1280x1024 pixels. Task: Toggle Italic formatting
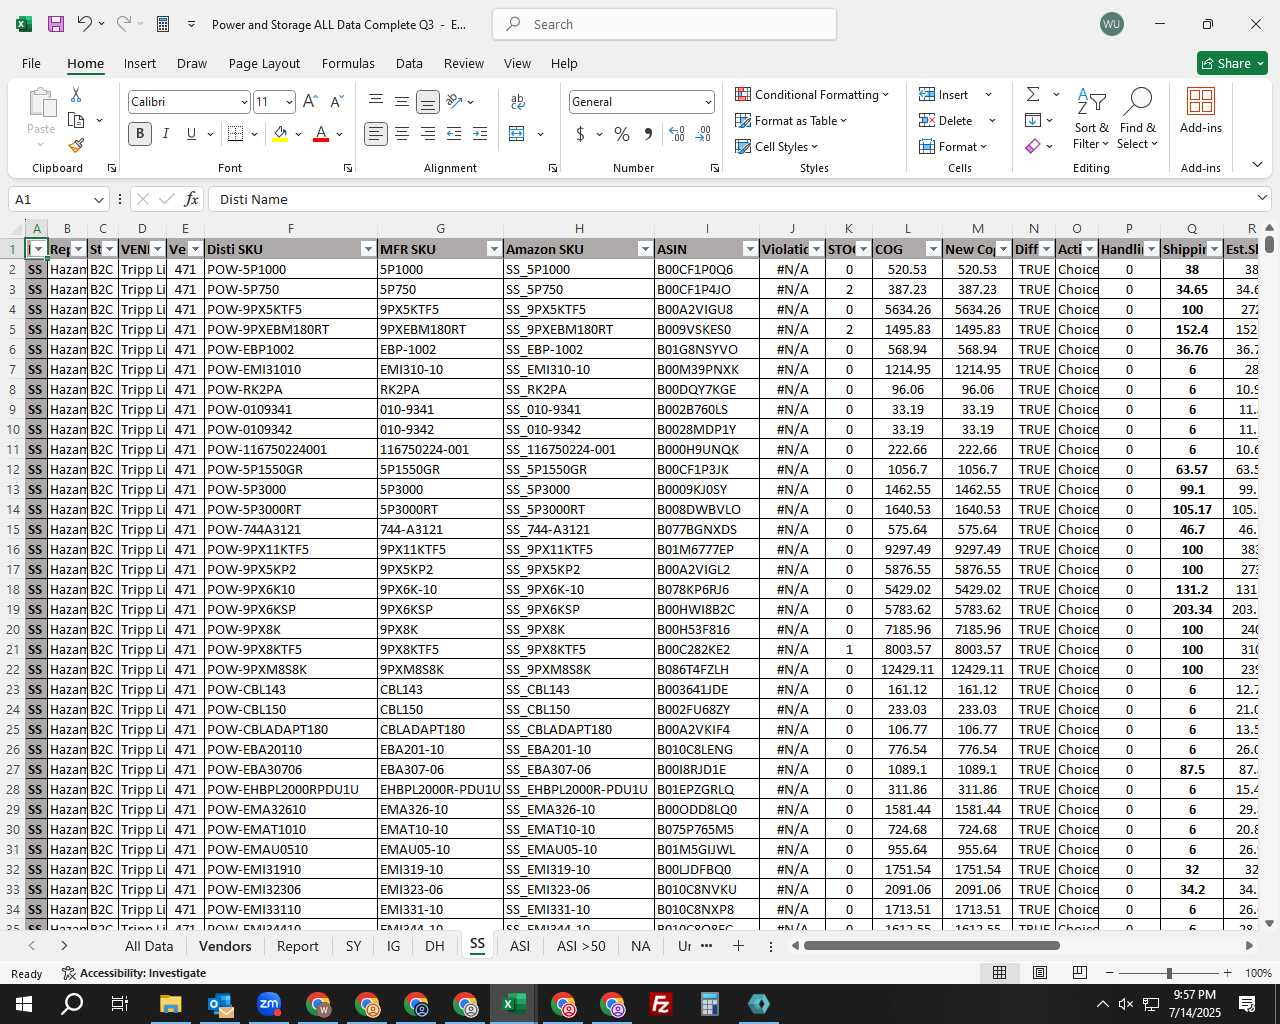tap(166, 134)
